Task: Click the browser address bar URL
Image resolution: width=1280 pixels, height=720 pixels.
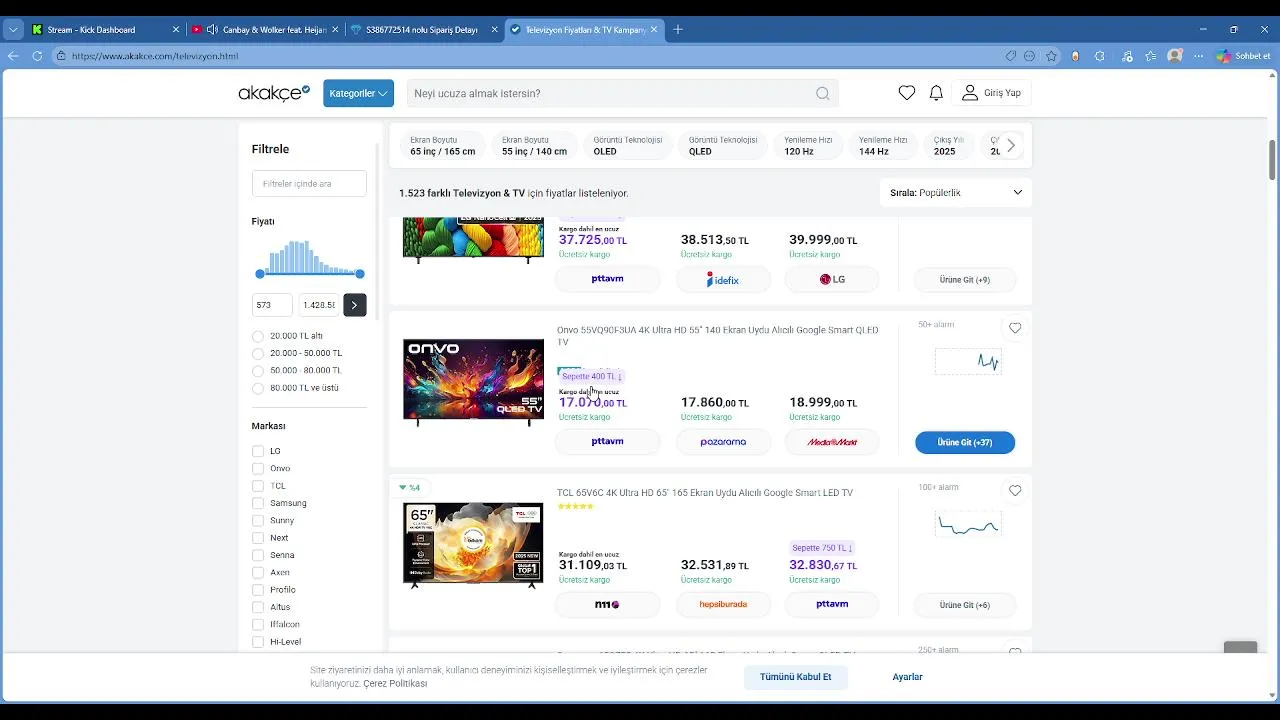Action: click(x=155, y=56)
